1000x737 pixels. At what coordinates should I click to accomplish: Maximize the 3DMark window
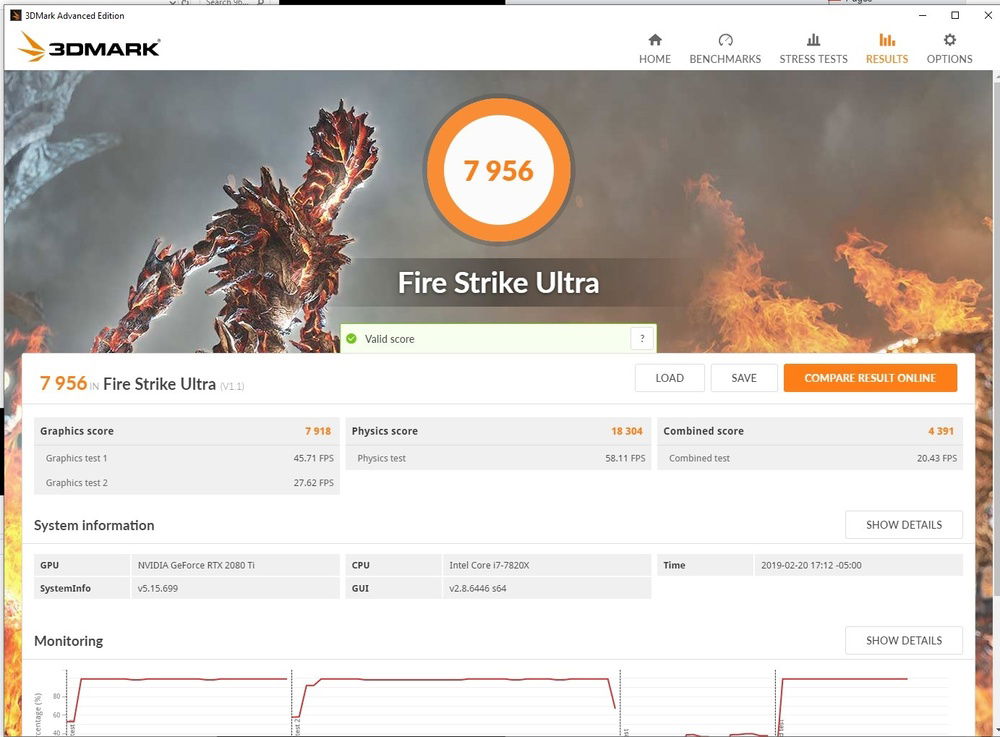[x=955, y=15]
